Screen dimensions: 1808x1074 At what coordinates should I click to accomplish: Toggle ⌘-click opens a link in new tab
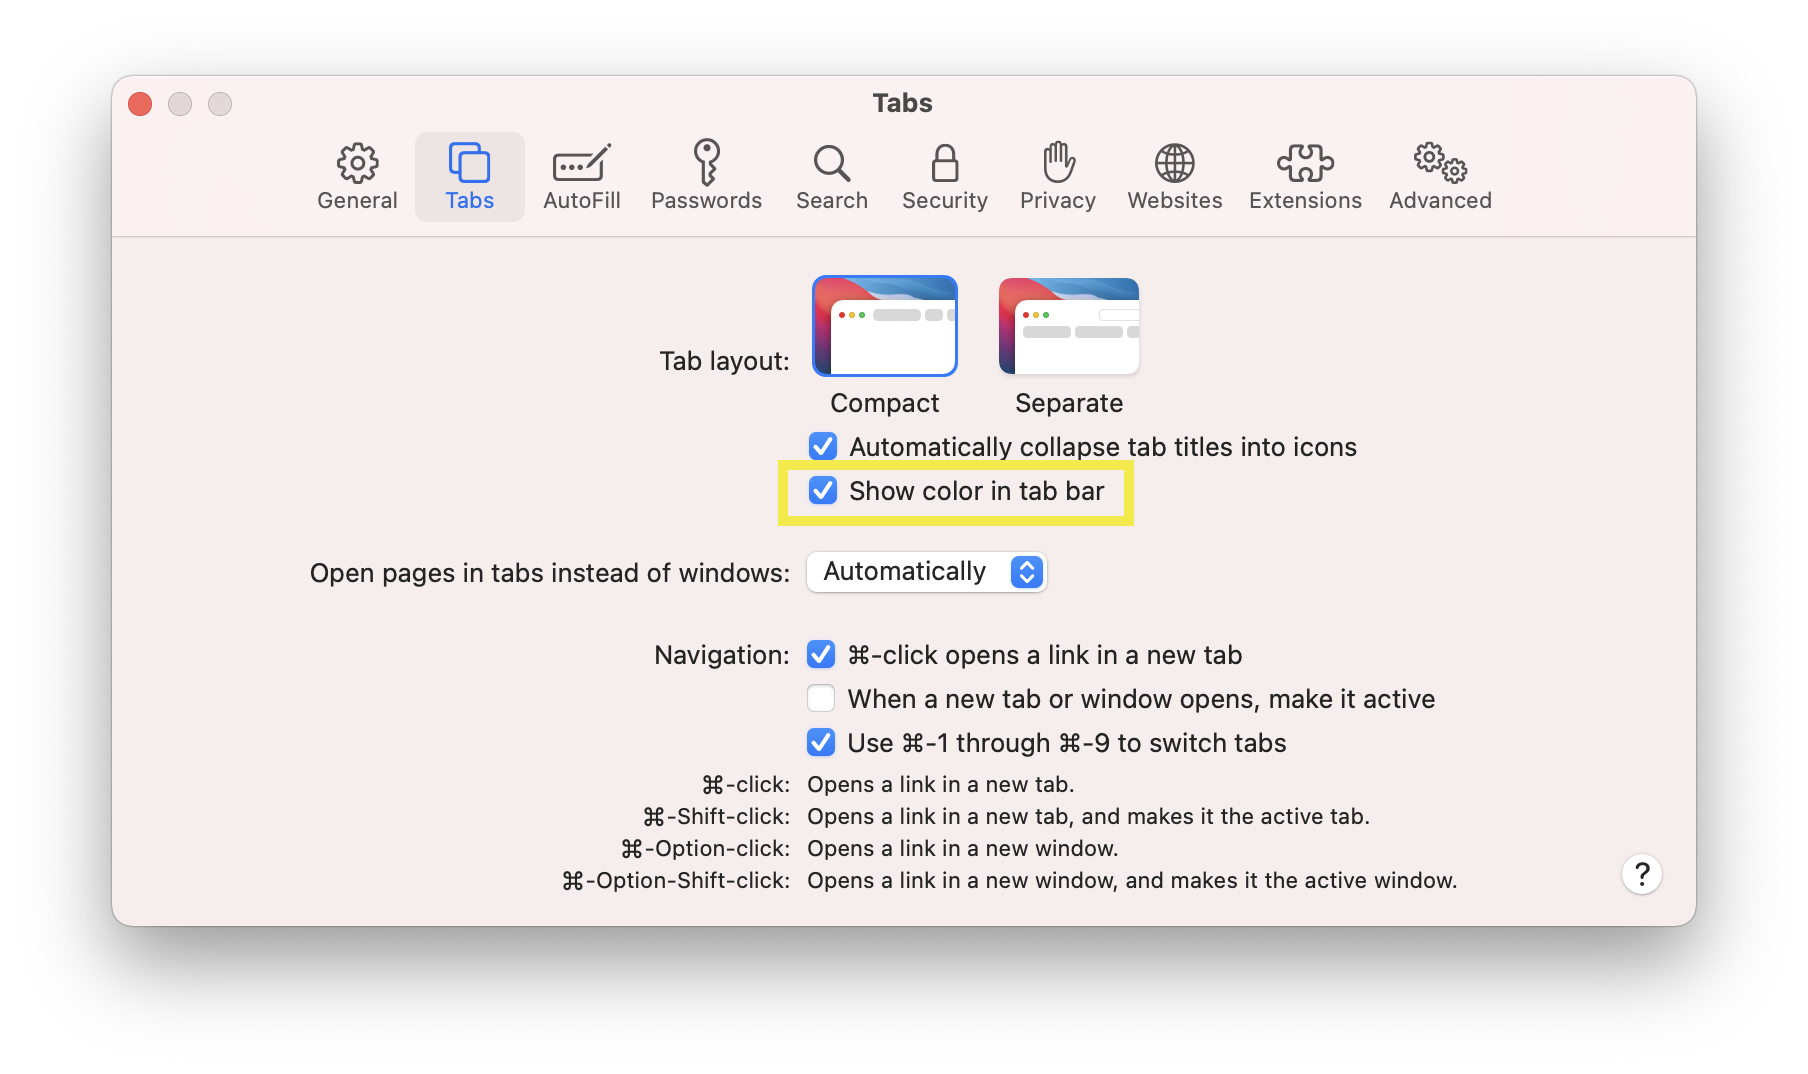point(821,654)
